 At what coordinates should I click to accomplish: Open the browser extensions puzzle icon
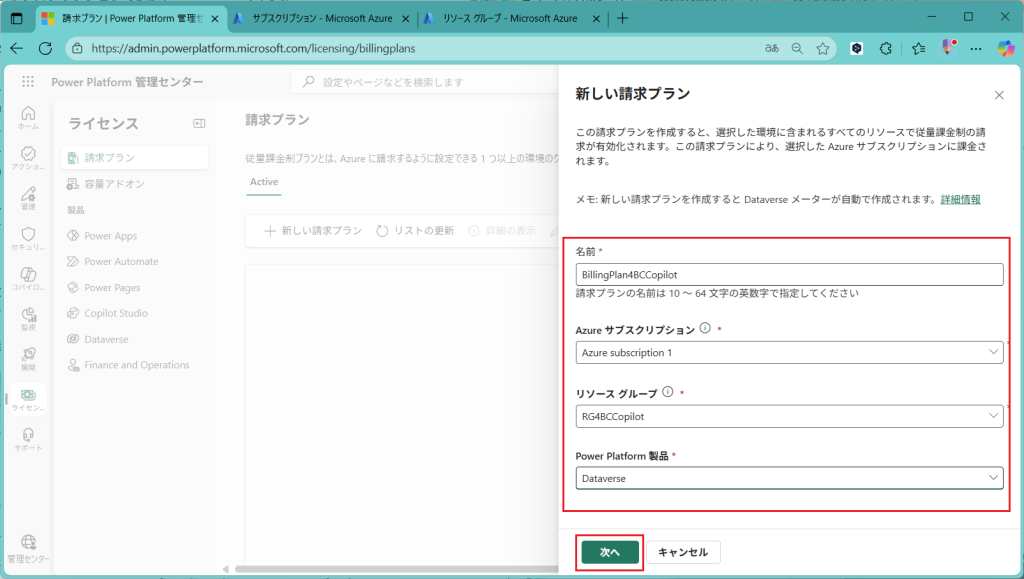886,48
